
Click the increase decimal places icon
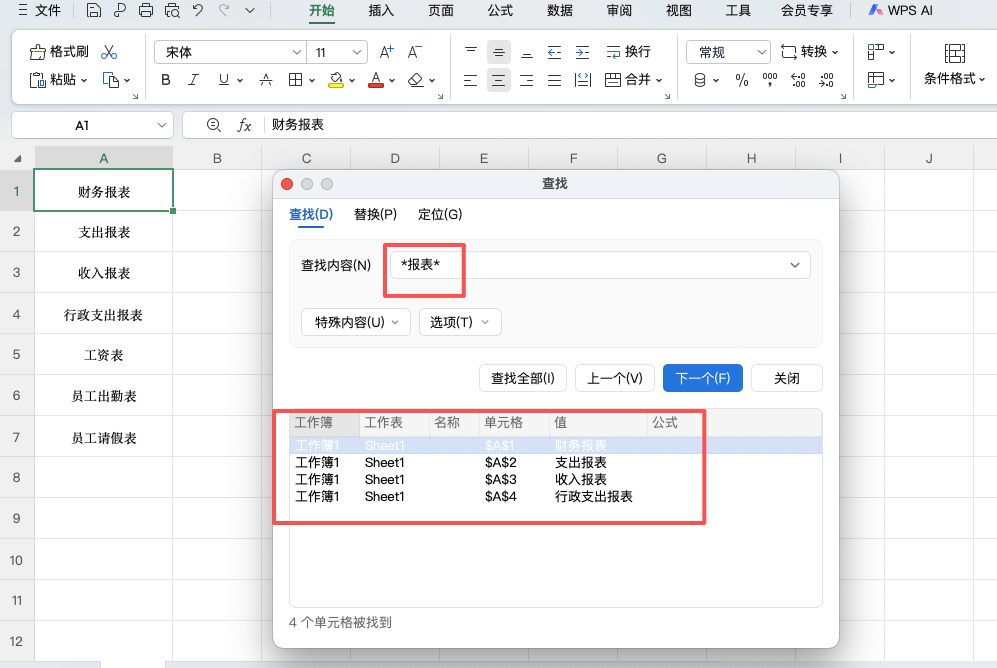click(798, 80)
